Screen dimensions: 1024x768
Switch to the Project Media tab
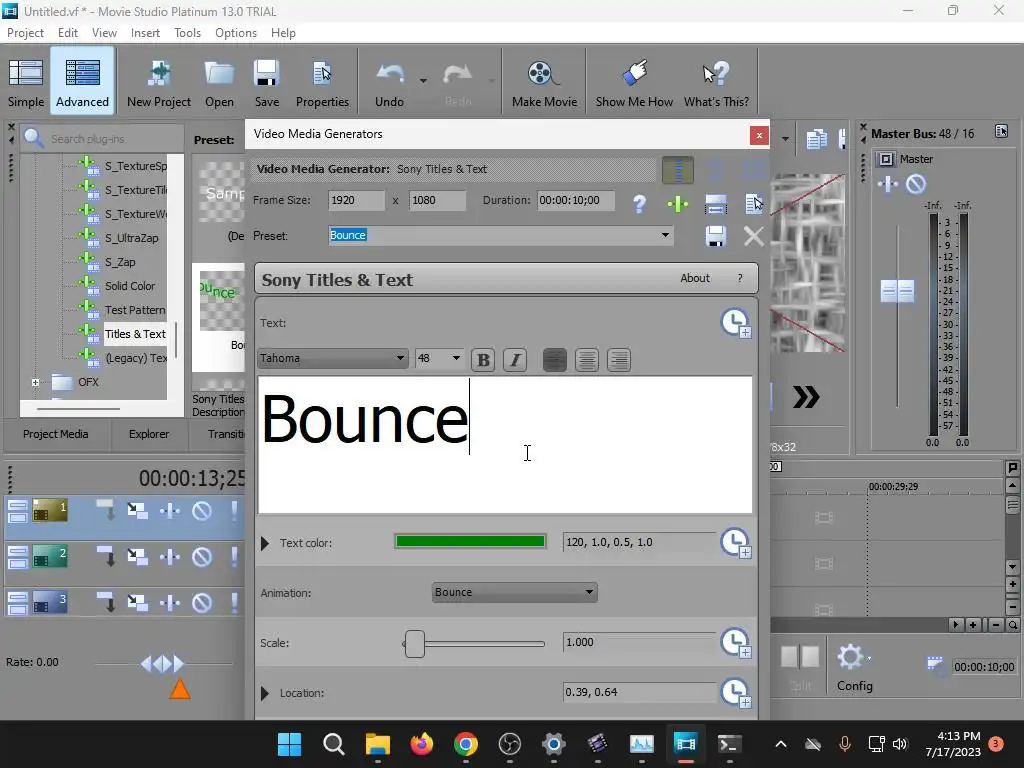tap(56, 434)
